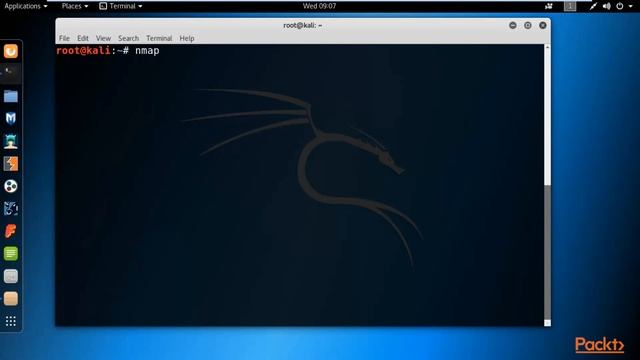Open the View menu
640x360 pixels.
pos(103,38)
